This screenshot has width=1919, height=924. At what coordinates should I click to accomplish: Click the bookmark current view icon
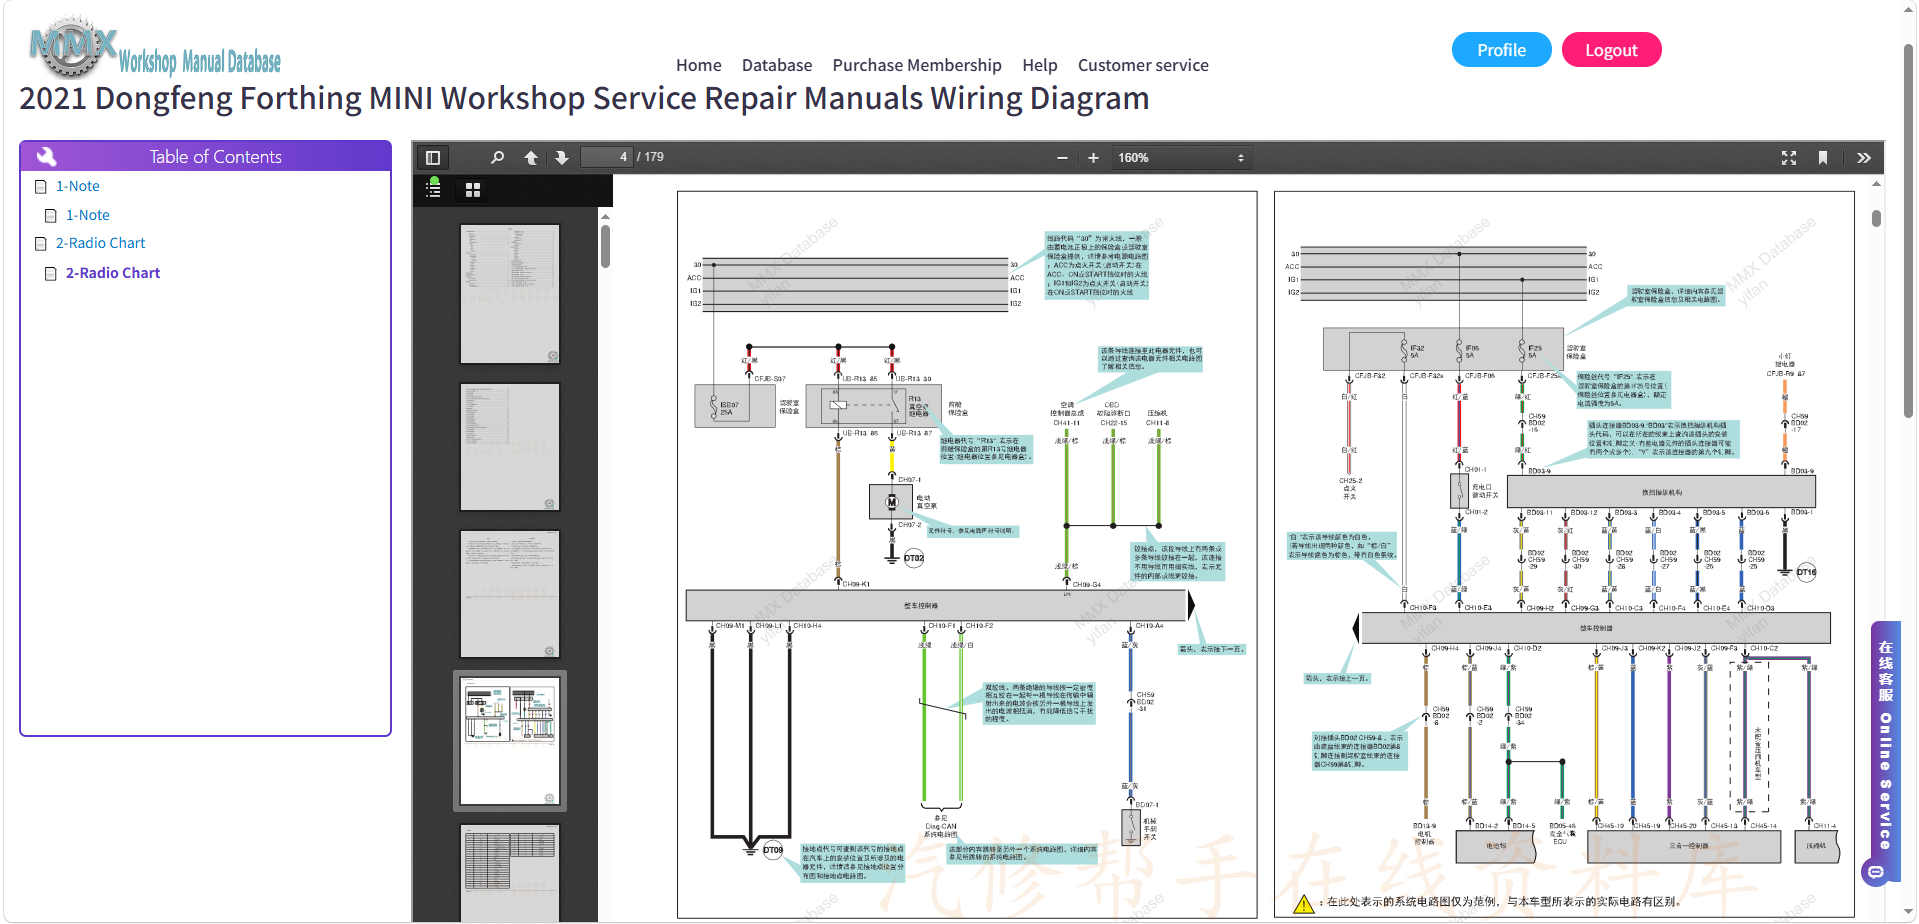coord(1823,158)
